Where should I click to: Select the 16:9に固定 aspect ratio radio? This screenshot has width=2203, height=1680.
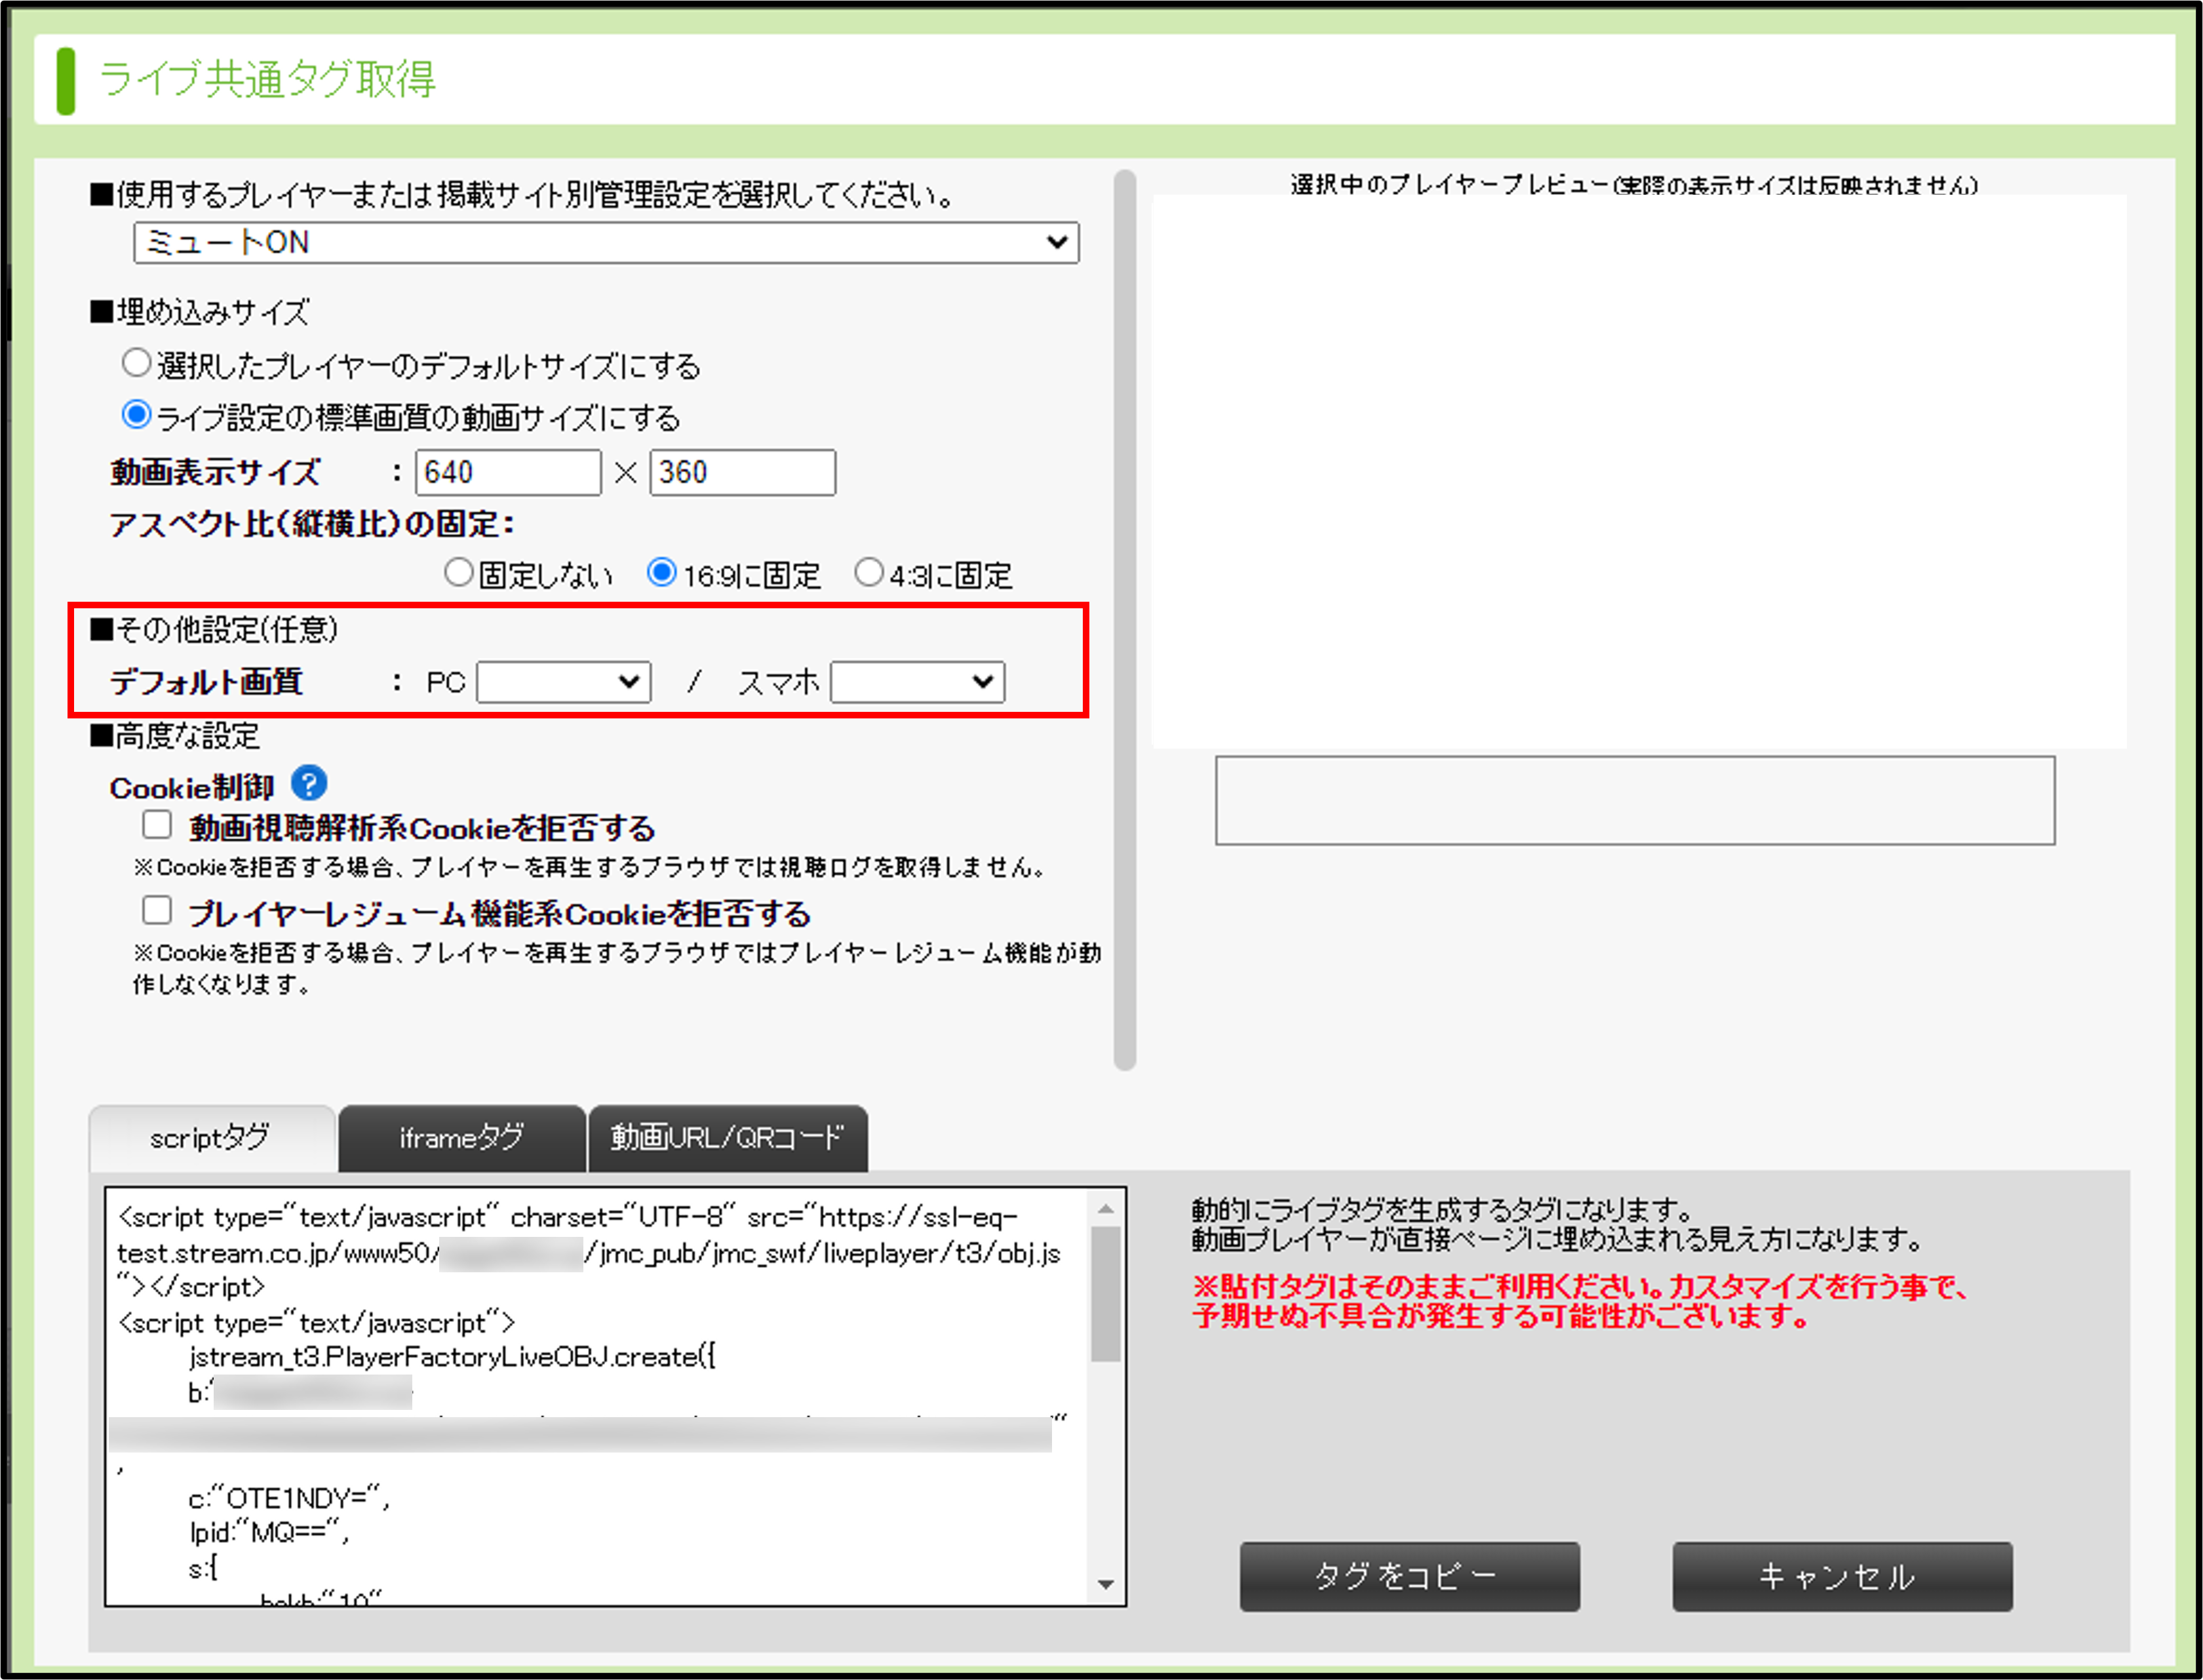[661, 573]
